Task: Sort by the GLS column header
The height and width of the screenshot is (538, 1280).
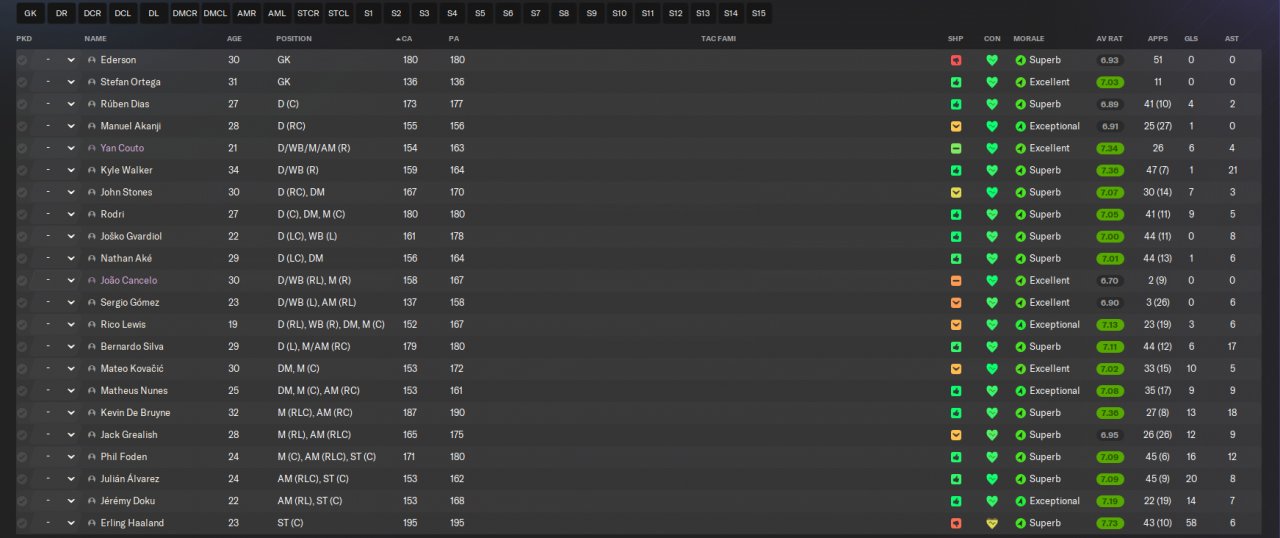Action: (1190, 38)
